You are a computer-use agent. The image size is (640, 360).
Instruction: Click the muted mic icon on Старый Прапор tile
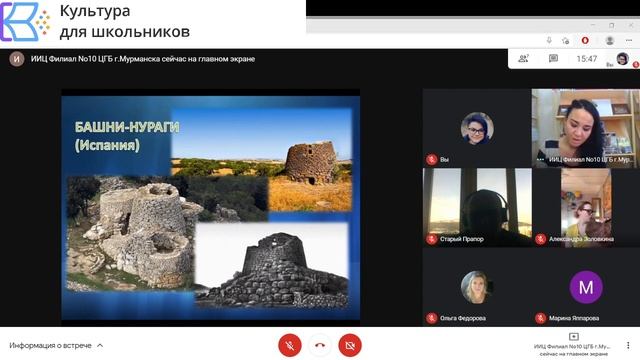click(431, 239)
